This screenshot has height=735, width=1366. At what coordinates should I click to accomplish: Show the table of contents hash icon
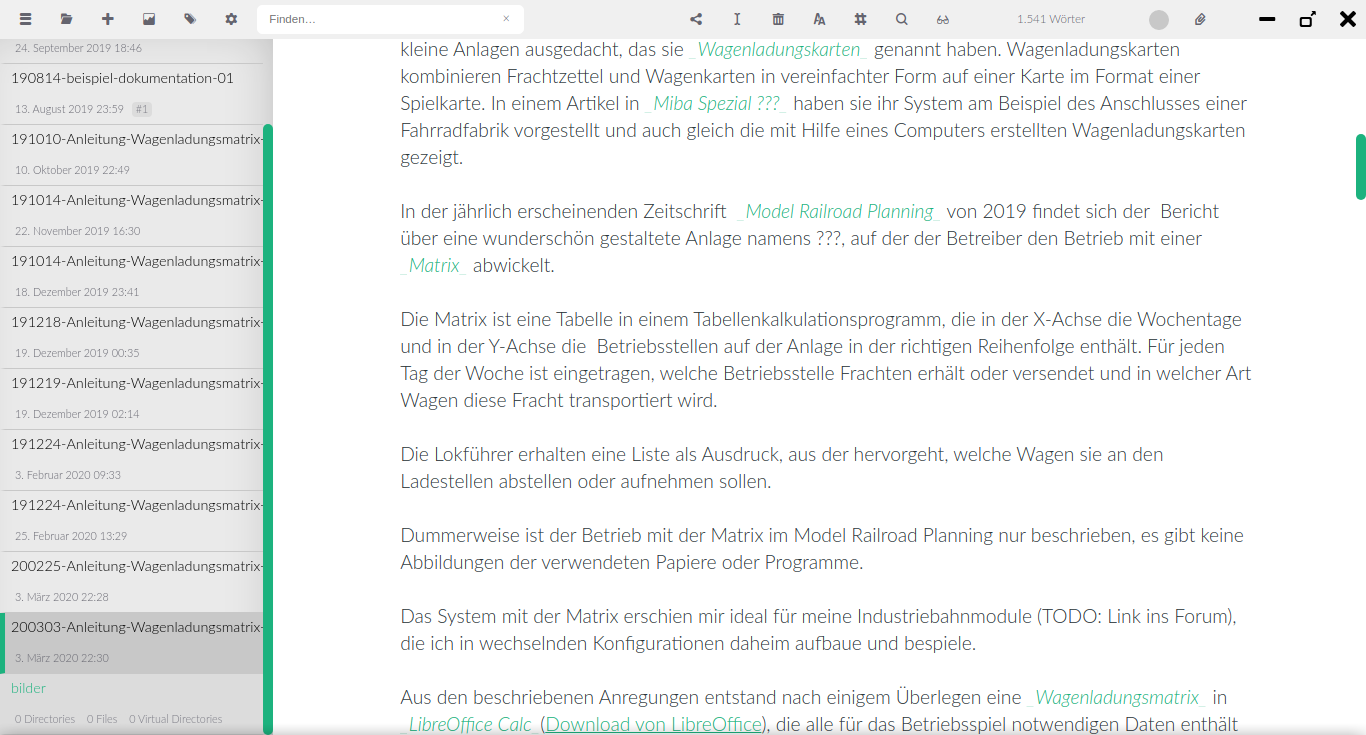coord(860,19)
